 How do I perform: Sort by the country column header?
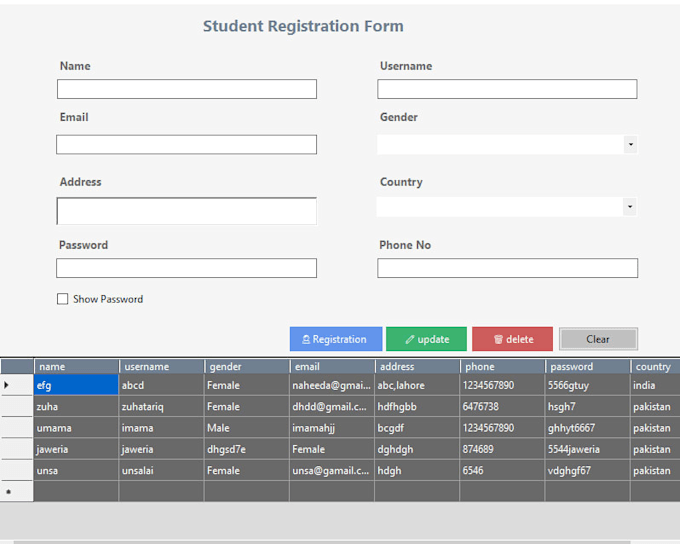point(655,367)
